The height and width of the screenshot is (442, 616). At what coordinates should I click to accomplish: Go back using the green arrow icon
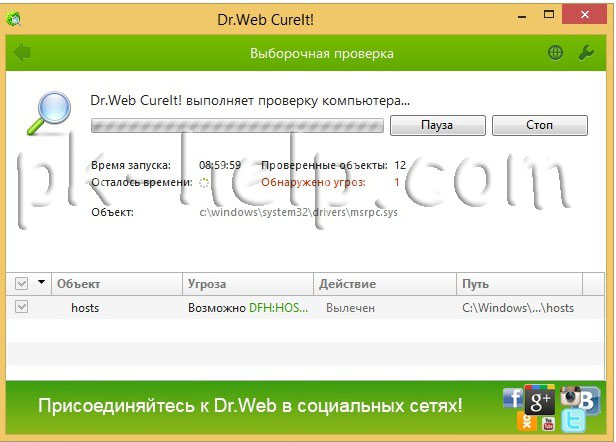(22, 53)
